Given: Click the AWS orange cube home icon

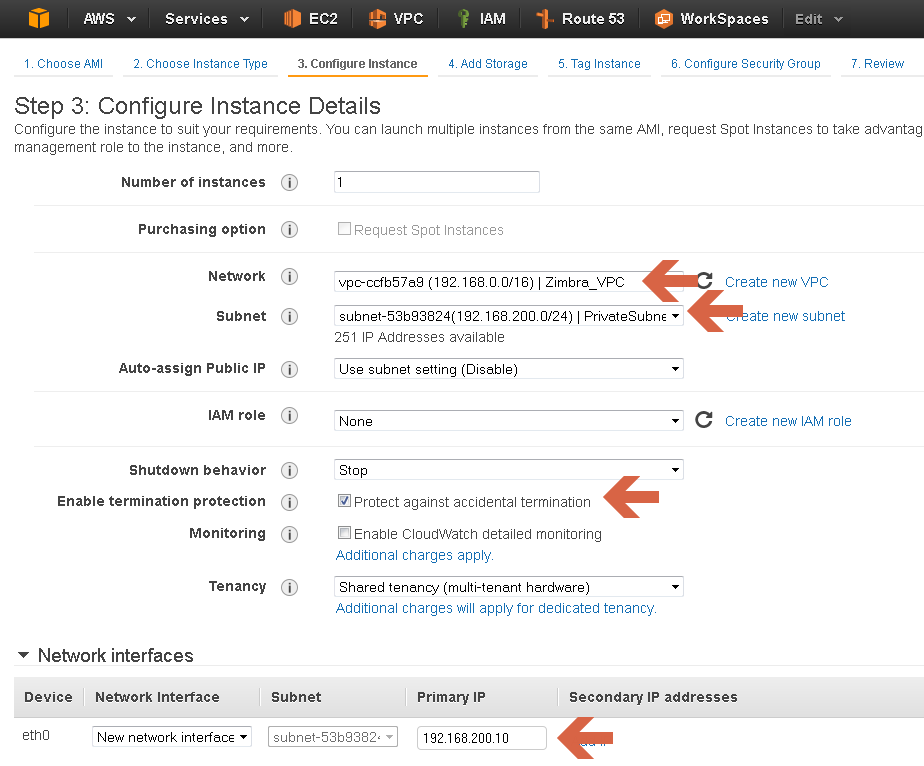Looking at the screenshot, I should tap(39, 18).
